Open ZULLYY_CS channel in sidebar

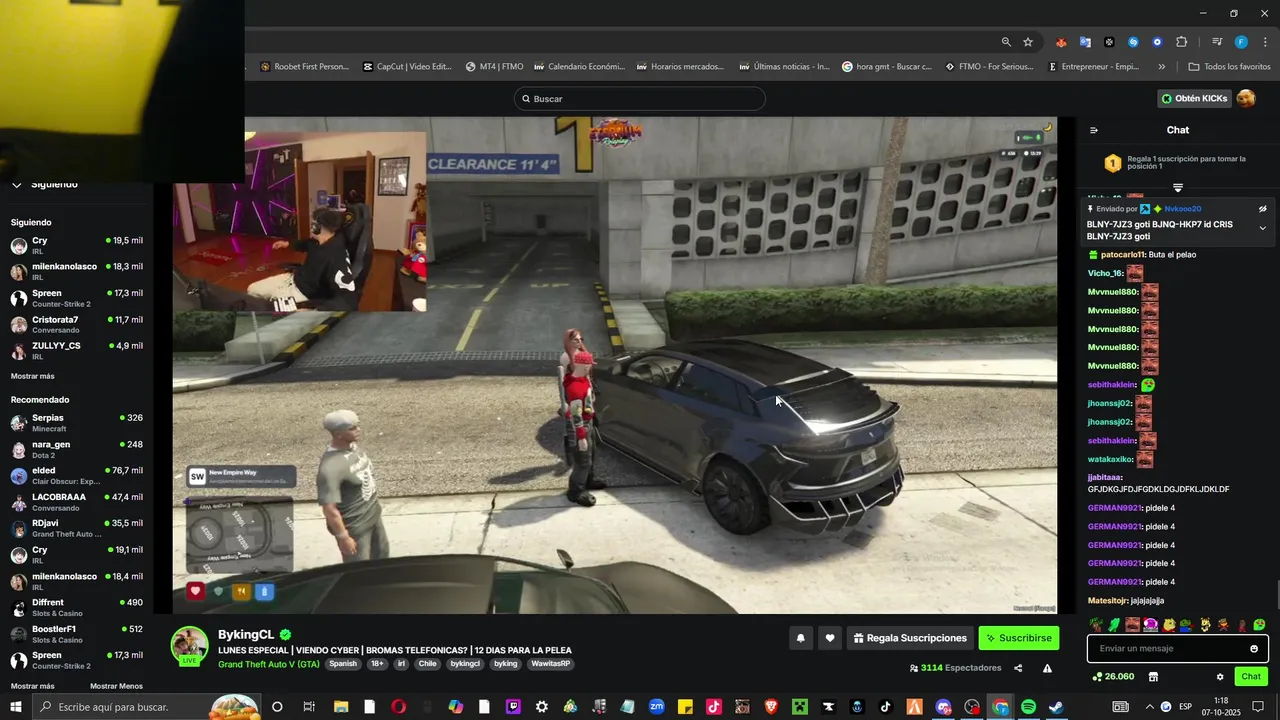pyautogui.click(x=77, y=350)
